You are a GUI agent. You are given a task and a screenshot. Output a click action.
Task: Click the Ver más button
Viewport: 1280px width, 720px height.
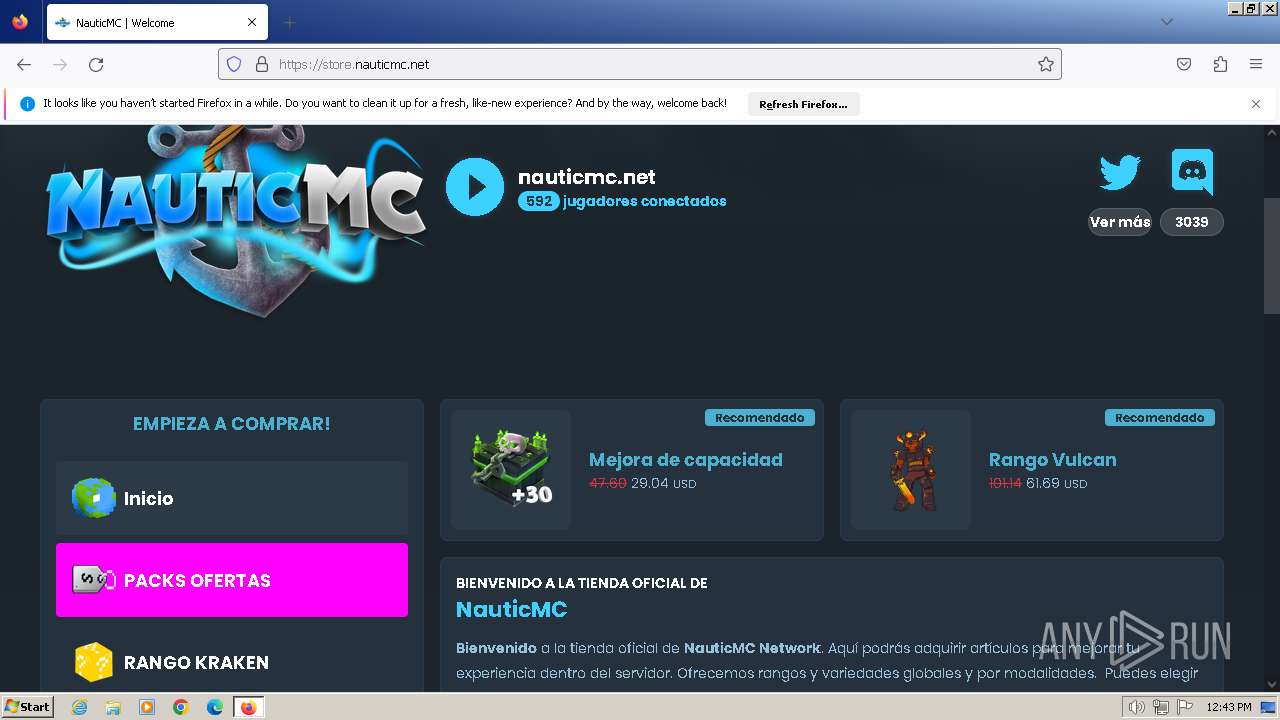(1120, 222)
